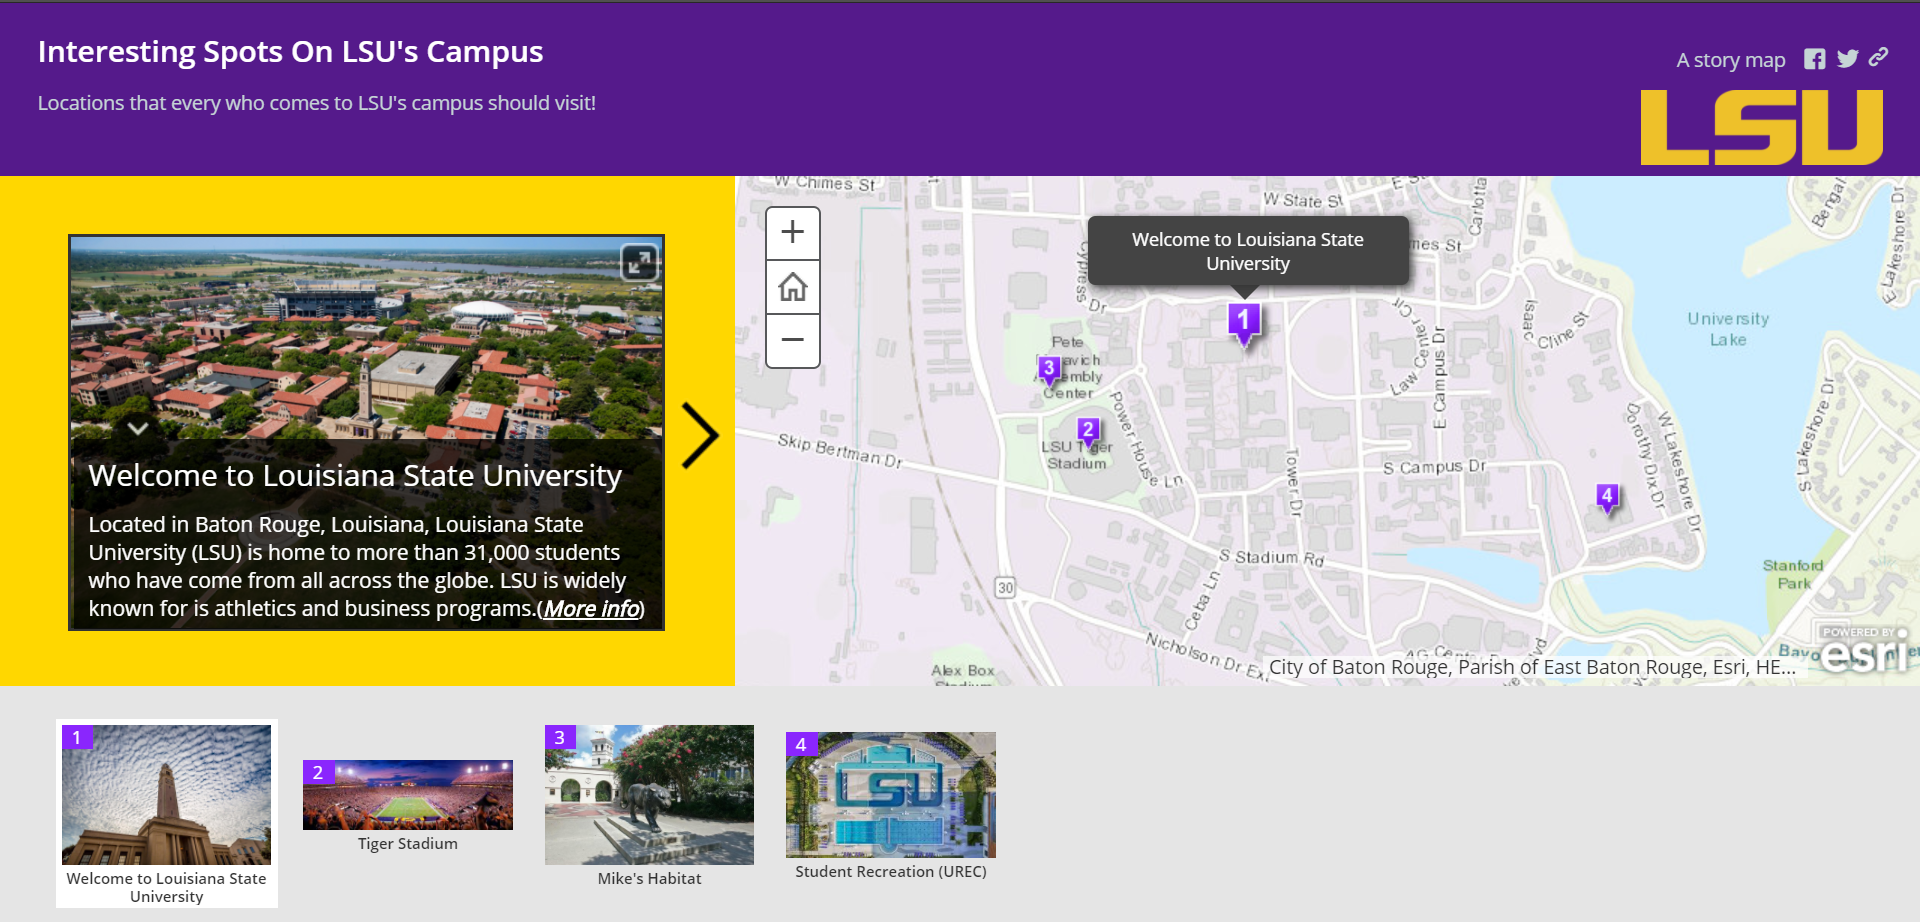This screenshot has width=1920, height=922.
Task: Reset map to home extent
Action: [x=793, y=287]
